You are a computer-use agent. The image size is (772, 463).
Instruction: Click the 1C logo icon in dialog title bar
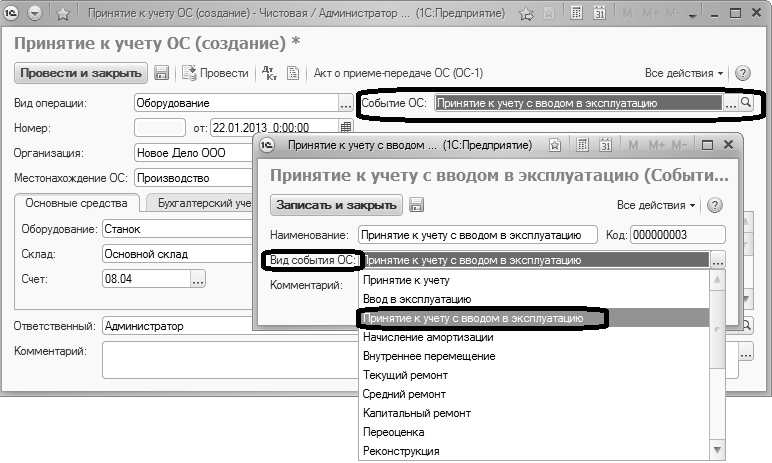click(267, 145)
